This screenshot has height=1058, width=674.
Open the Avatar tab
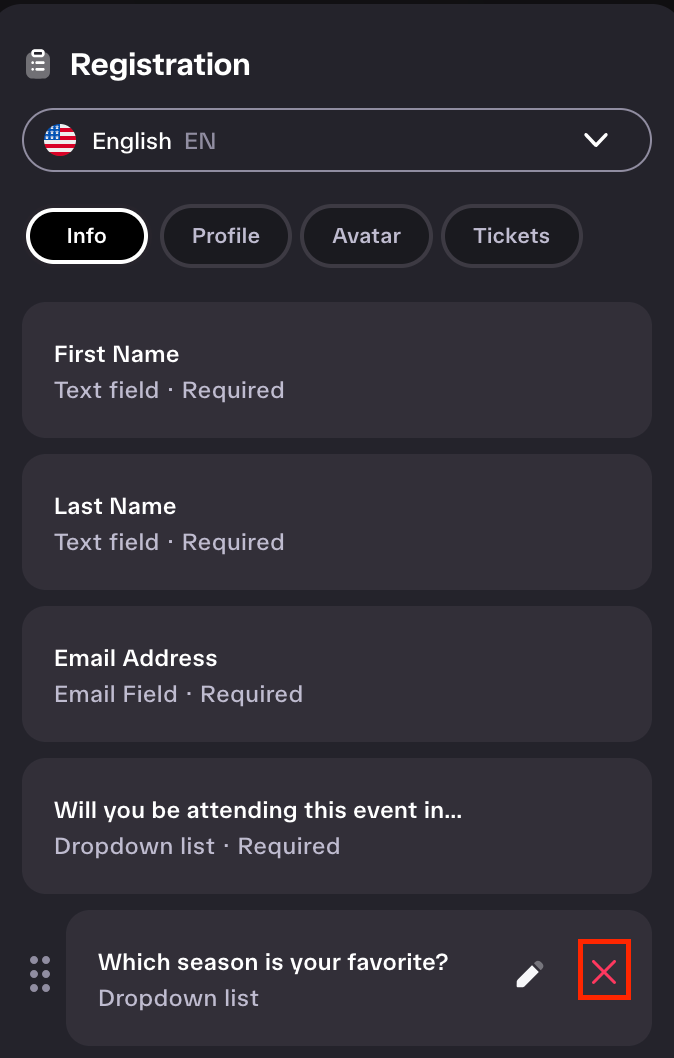[366, 235]
